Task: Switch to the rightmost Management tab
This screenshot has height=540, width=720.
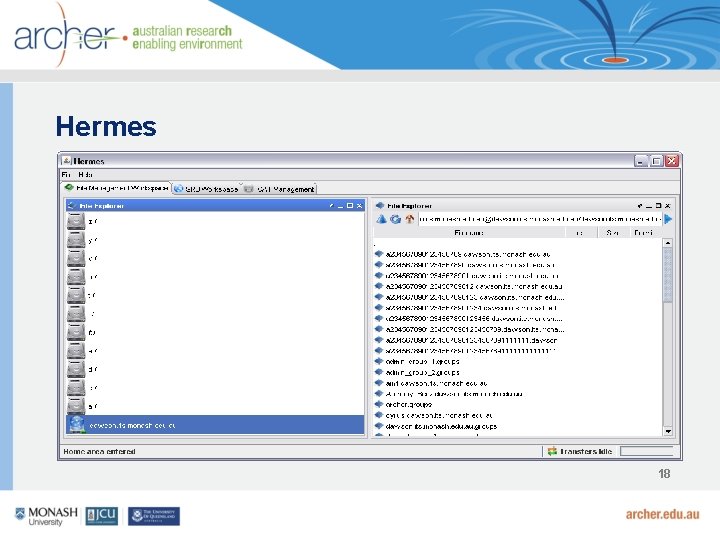Action: tap(279, 189)
